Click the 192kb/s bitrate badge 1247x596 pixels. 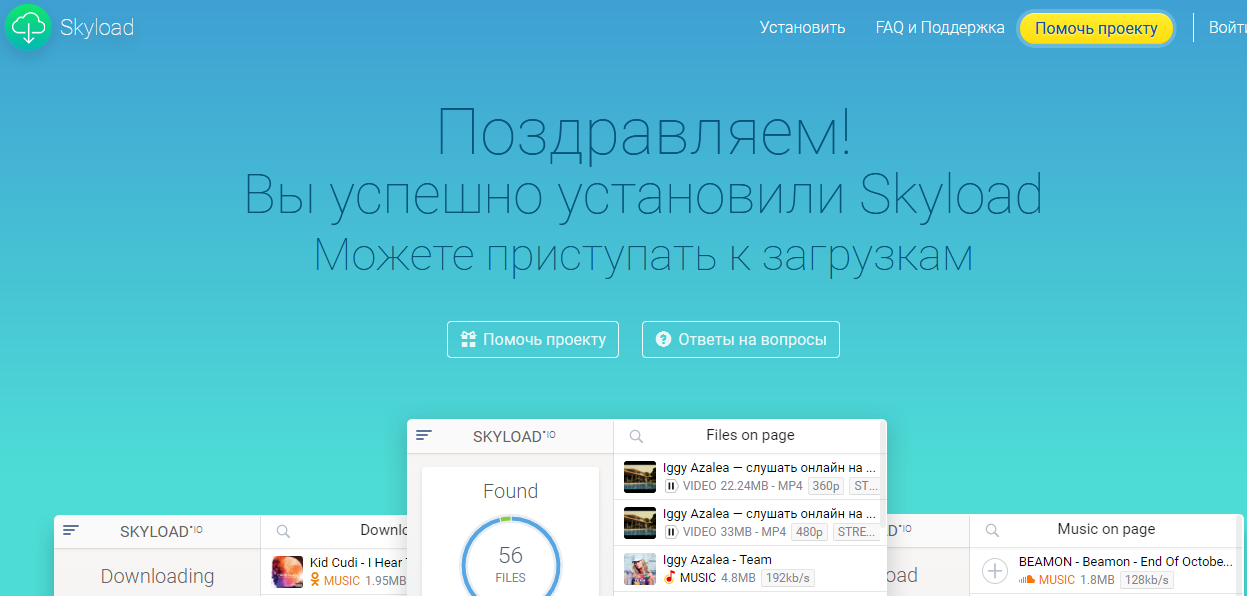787,578
